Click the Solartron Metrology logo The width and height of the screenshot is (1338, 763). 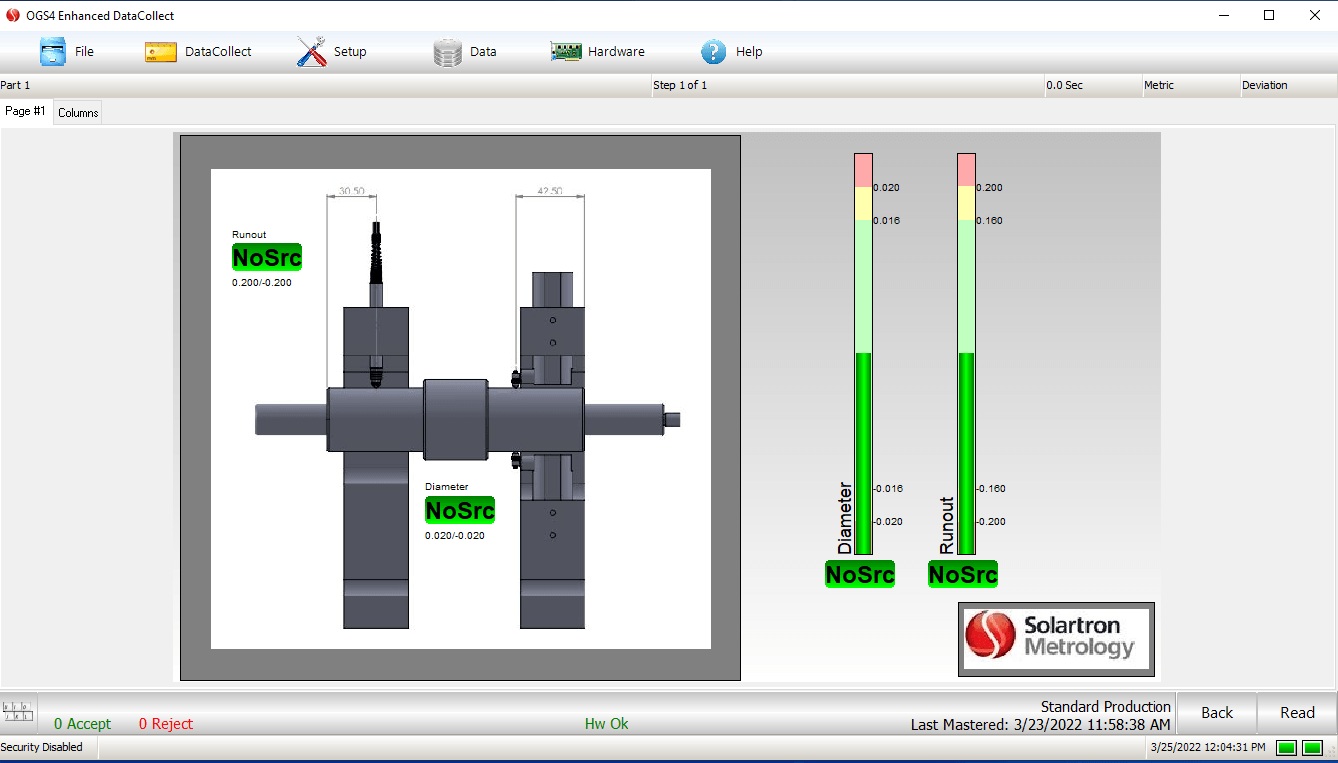pyautogui.click(x=1056, y=638)
